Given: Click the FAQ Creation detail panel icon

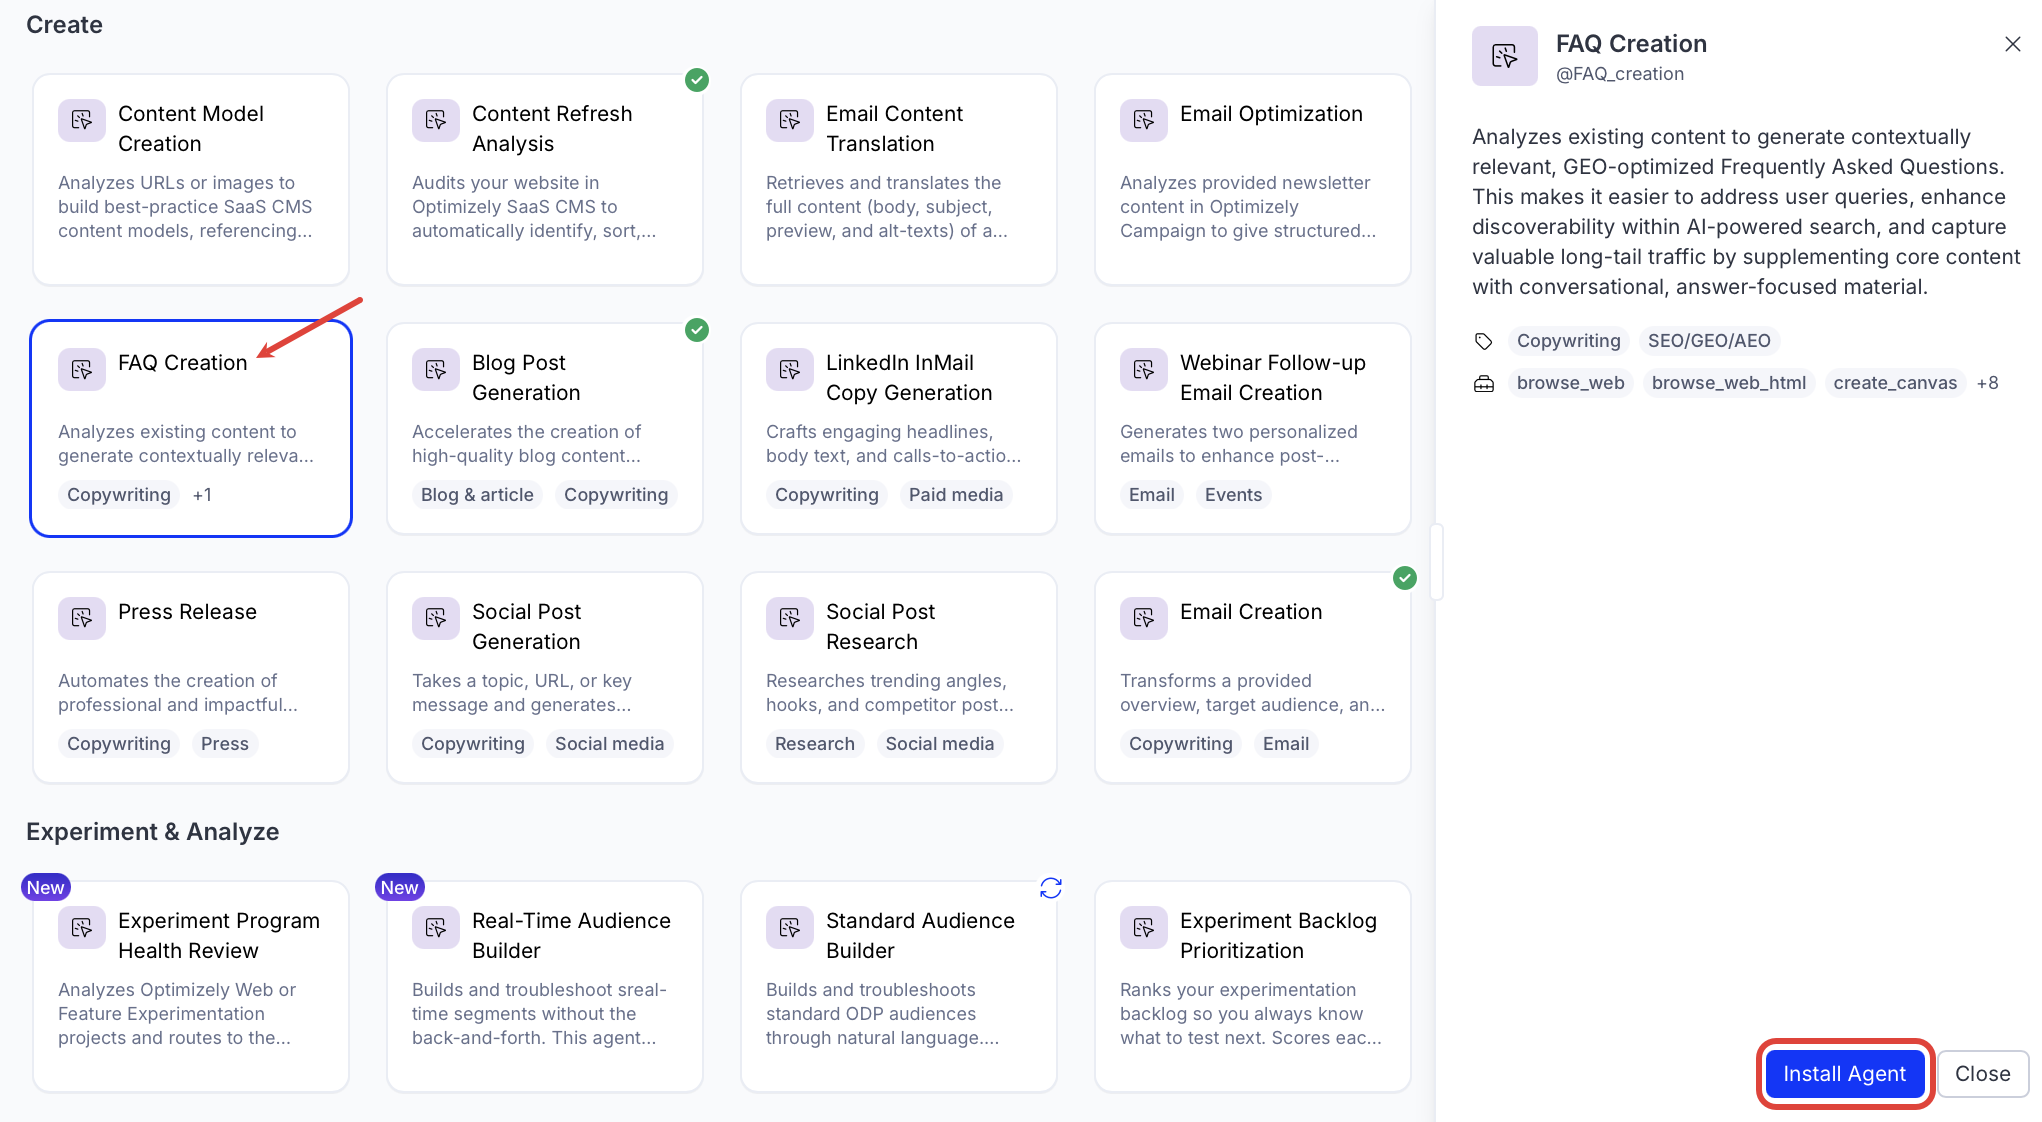Looking at the screenshot, I should pyautogui.click(x=1505, y=56).
